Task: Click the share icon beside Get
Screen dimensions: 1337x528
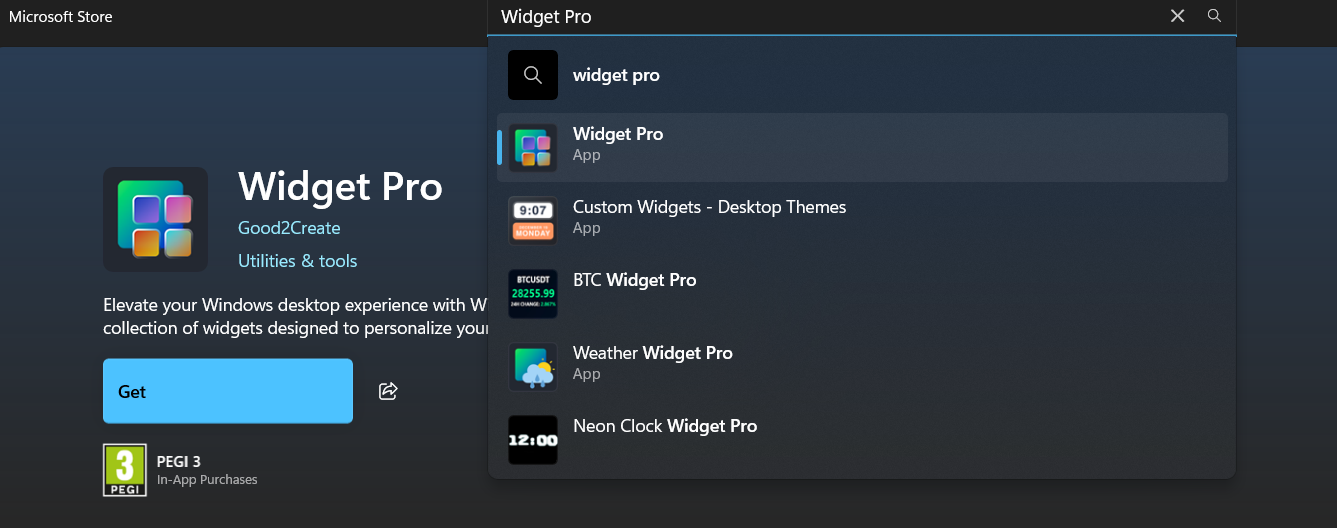Action: pyautogui.click(x=388, y=391)
